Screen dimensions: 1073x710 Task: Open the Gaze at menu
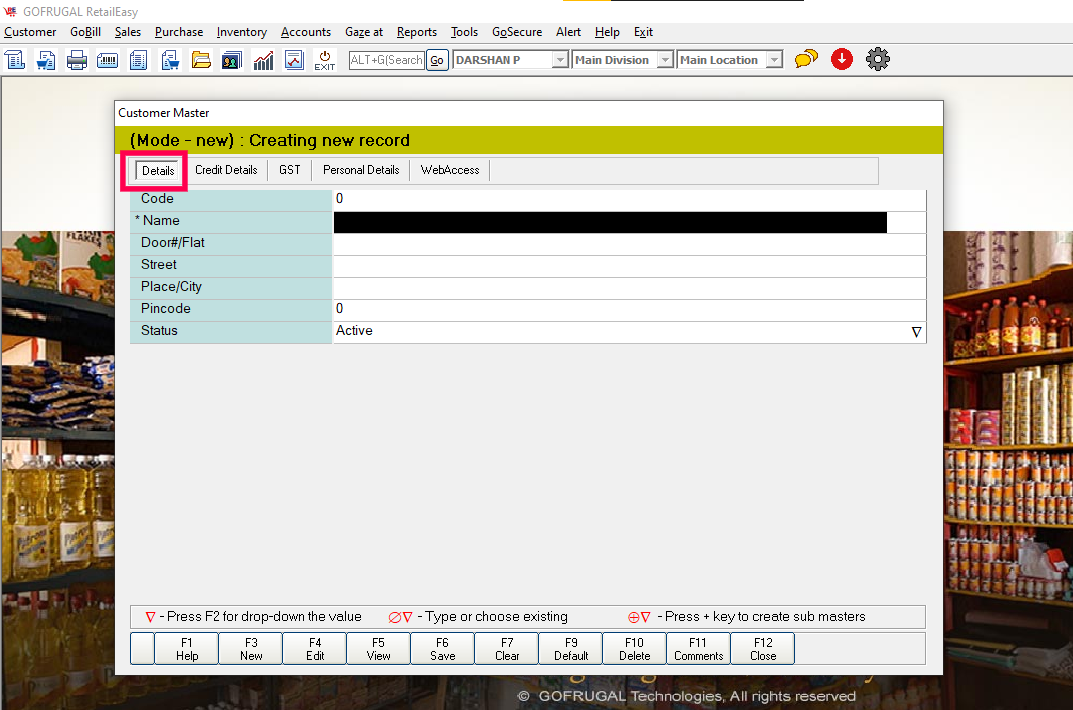[x=364, y=32]
